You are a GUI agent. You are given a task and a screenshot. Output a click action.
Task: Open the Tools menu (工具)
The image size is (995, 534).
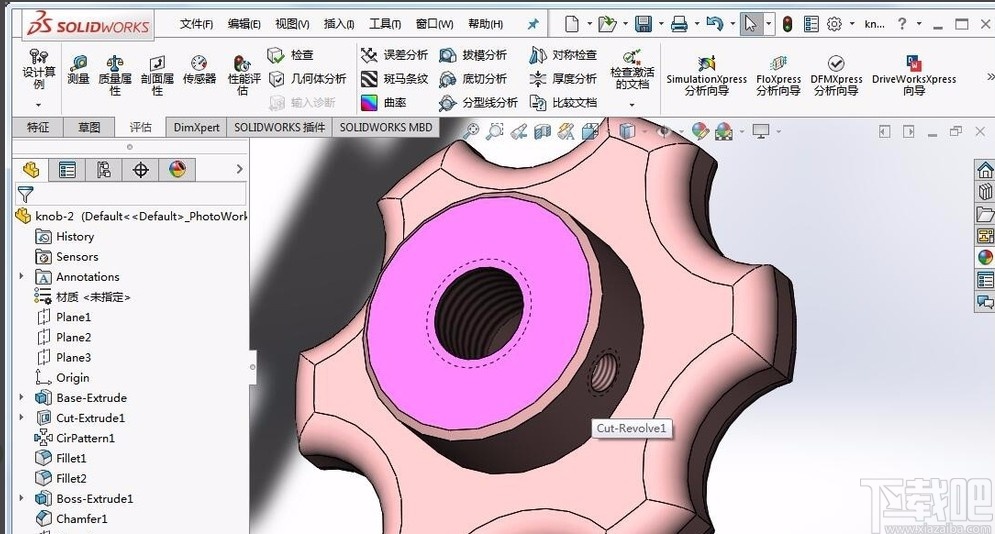coord(385,24)
